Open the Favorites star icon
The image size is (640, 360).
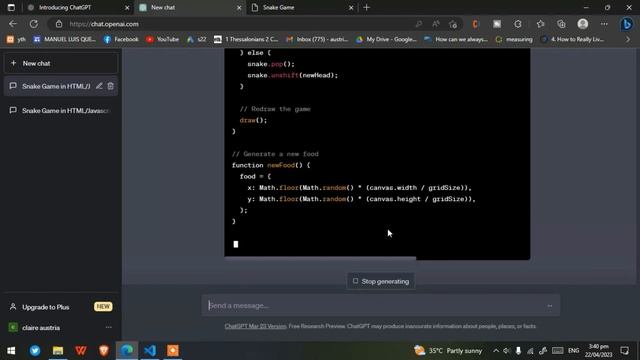[x=540, y=24]
